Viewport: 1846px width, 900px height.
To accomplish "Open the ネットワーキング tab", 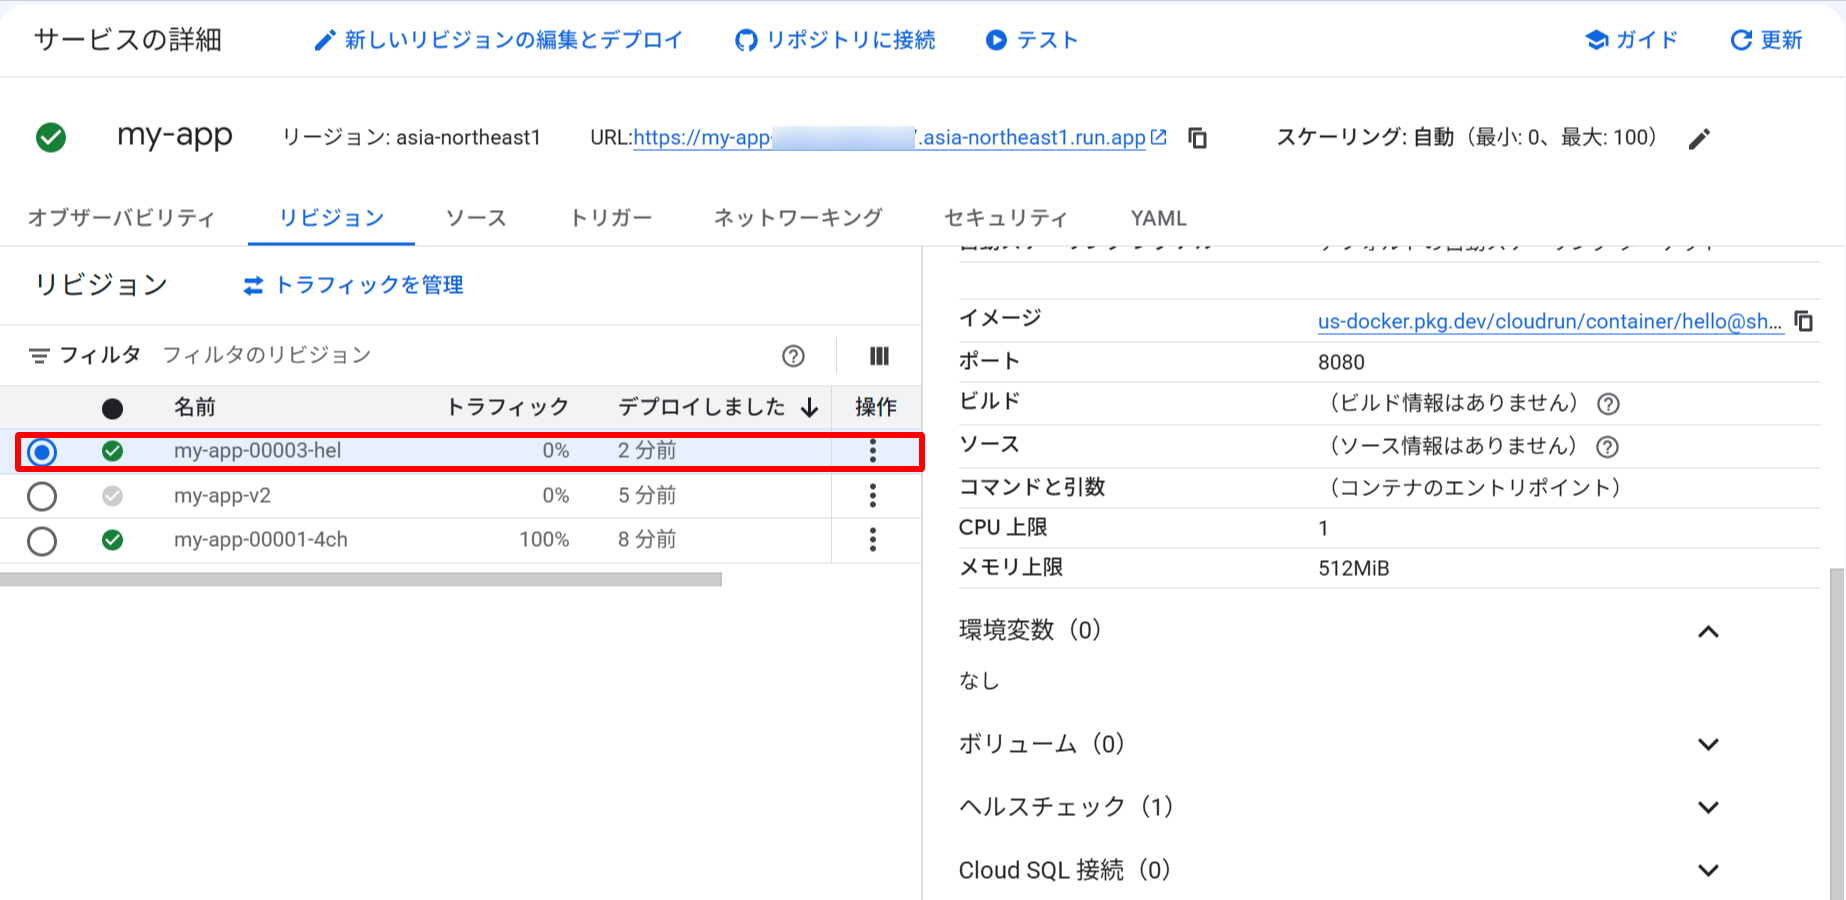I will 798,218.
